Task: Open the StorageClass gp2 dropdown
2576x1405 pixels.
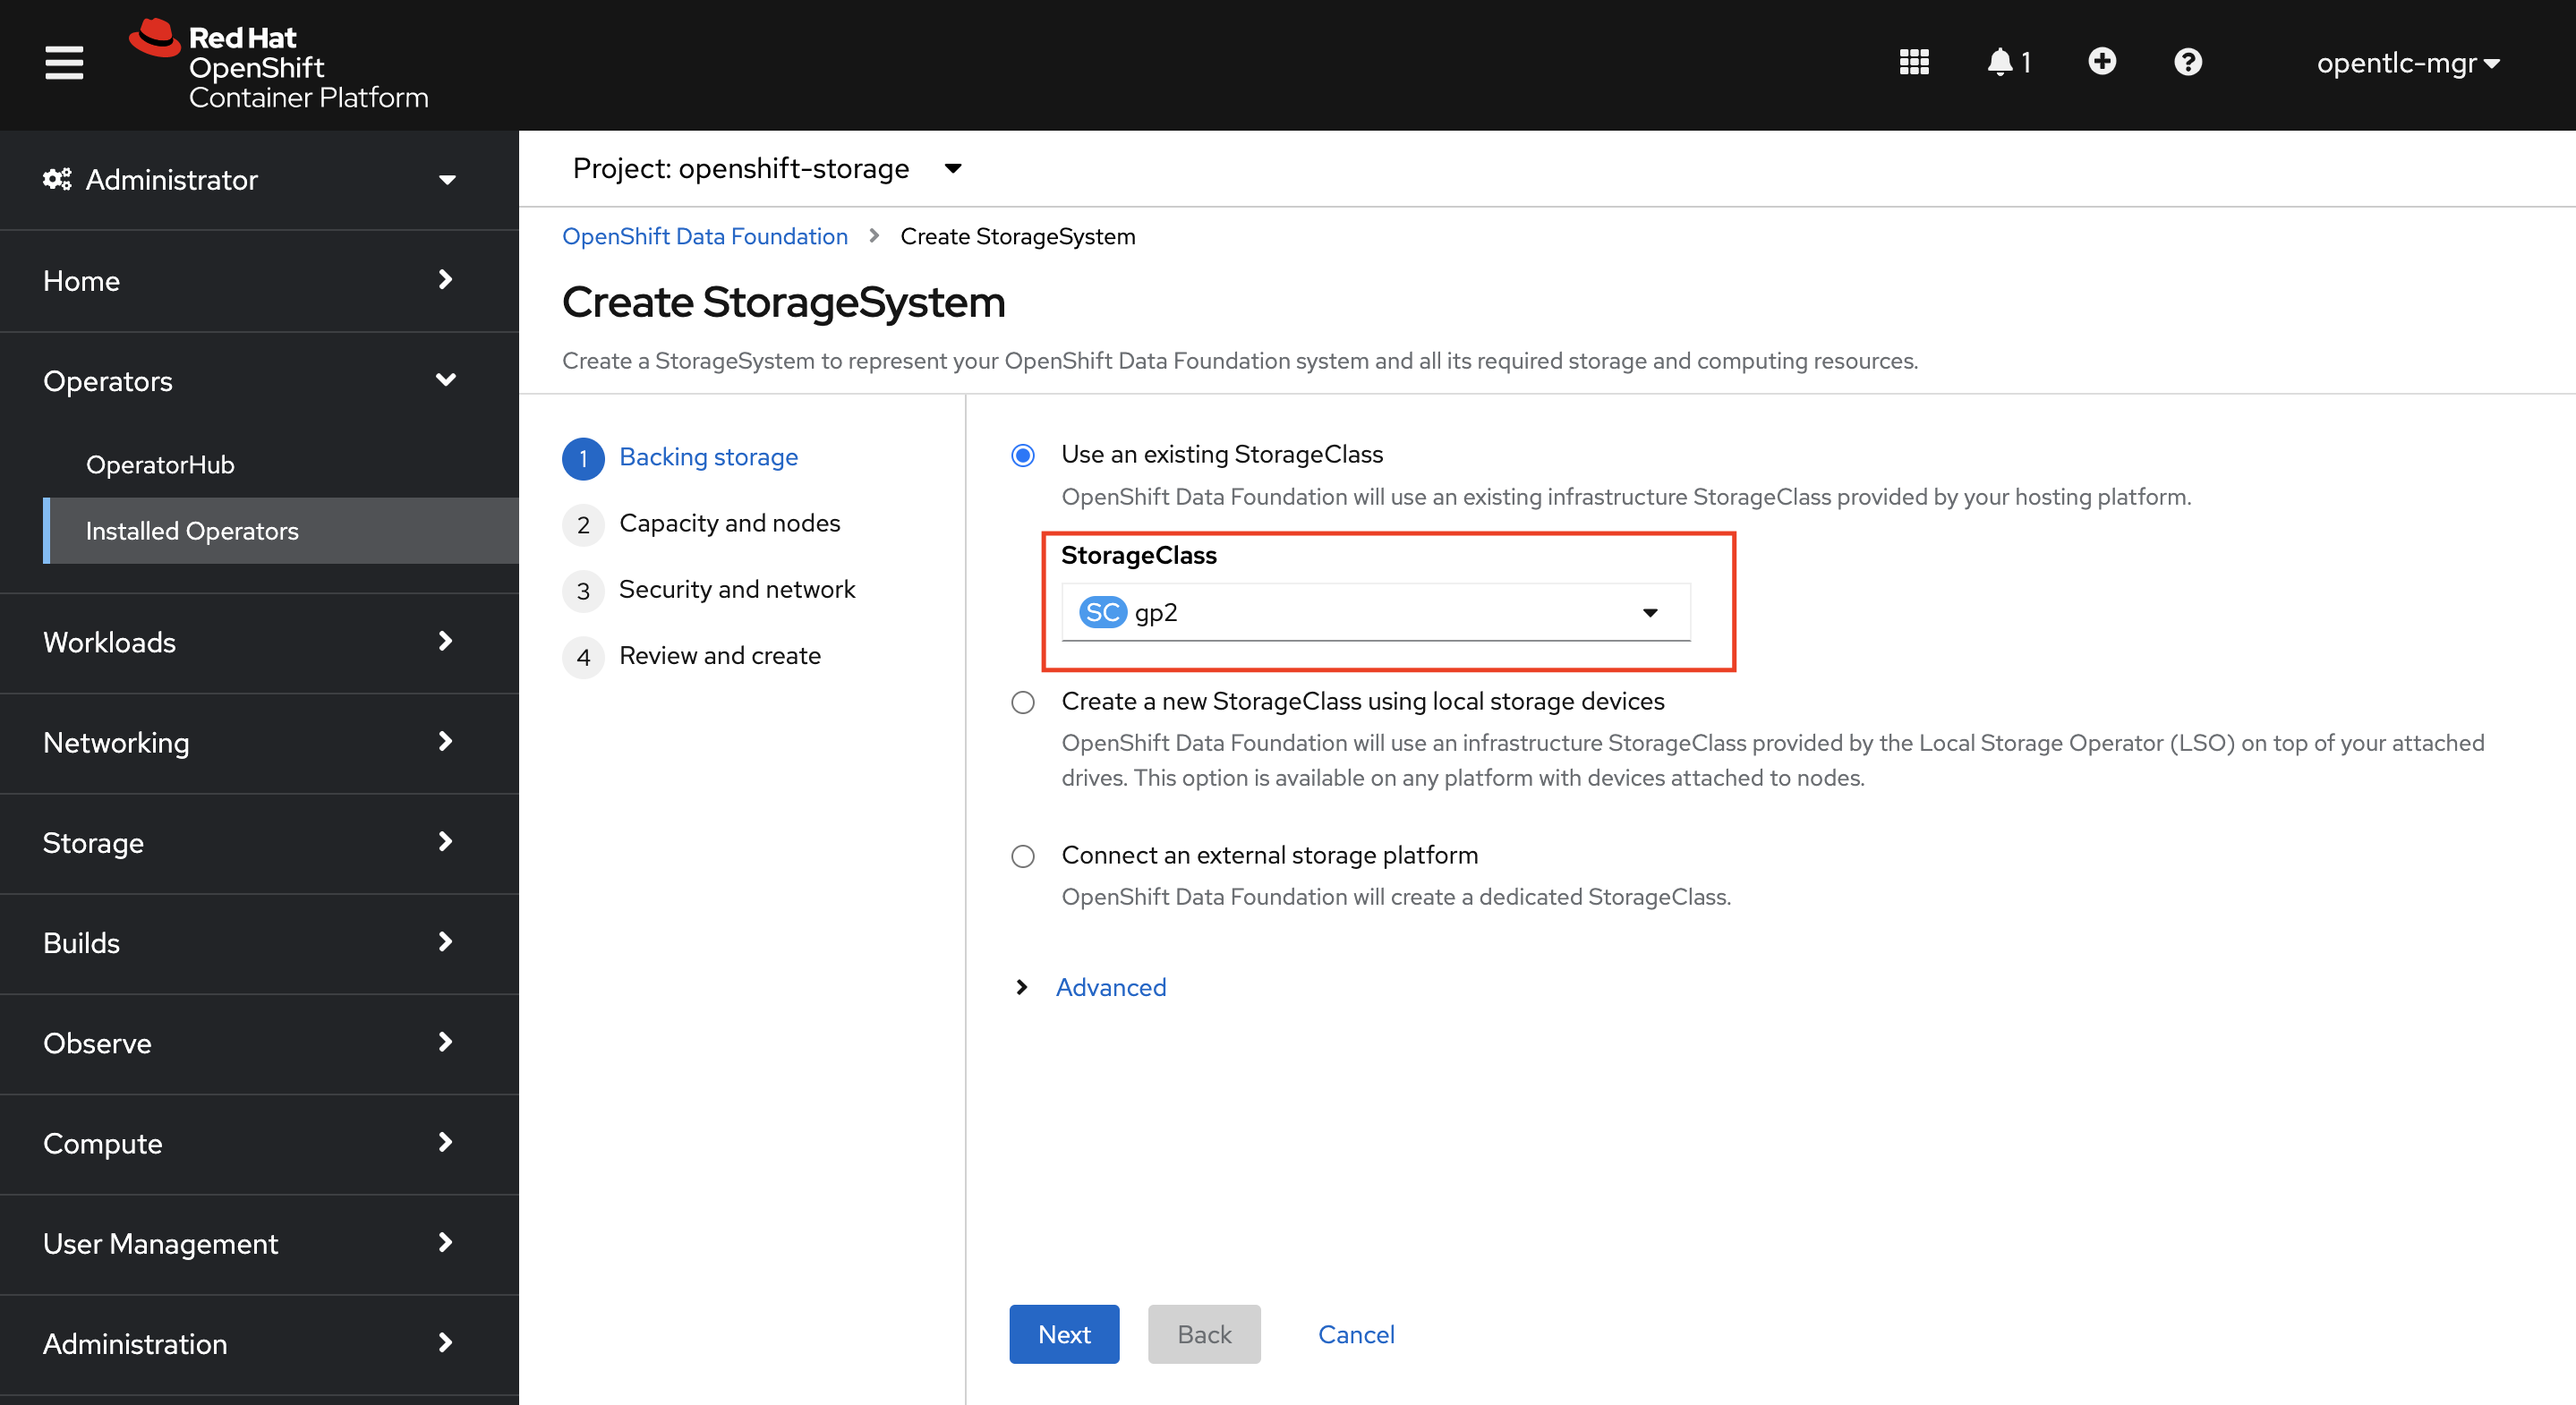Action: [1374, 612]
